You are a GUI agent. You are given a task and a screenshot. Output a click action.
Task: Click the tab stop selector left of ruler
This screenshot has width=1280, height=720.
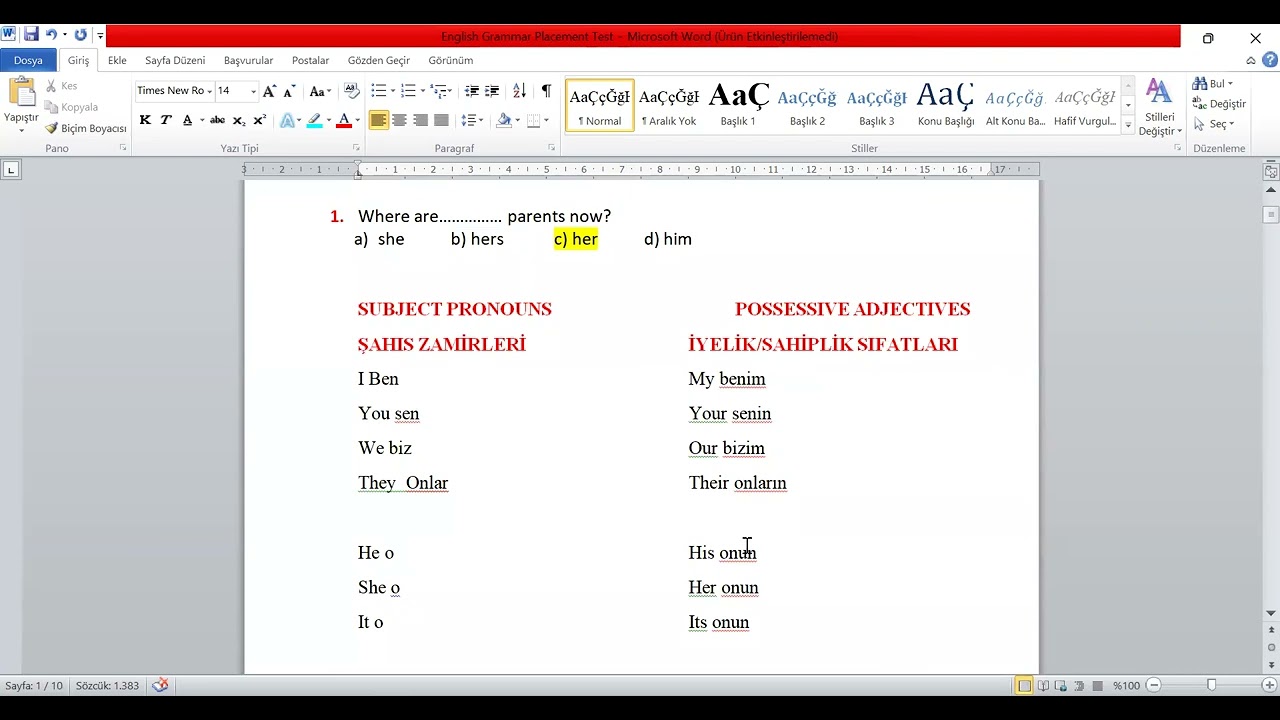tap(11, 170)
